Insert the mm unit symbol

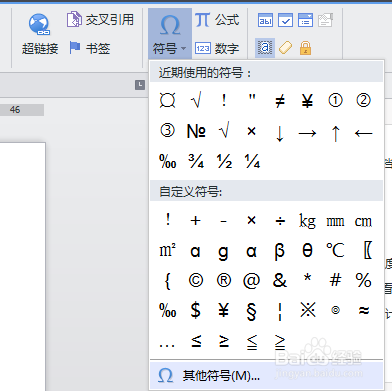(x=335, y=221)
